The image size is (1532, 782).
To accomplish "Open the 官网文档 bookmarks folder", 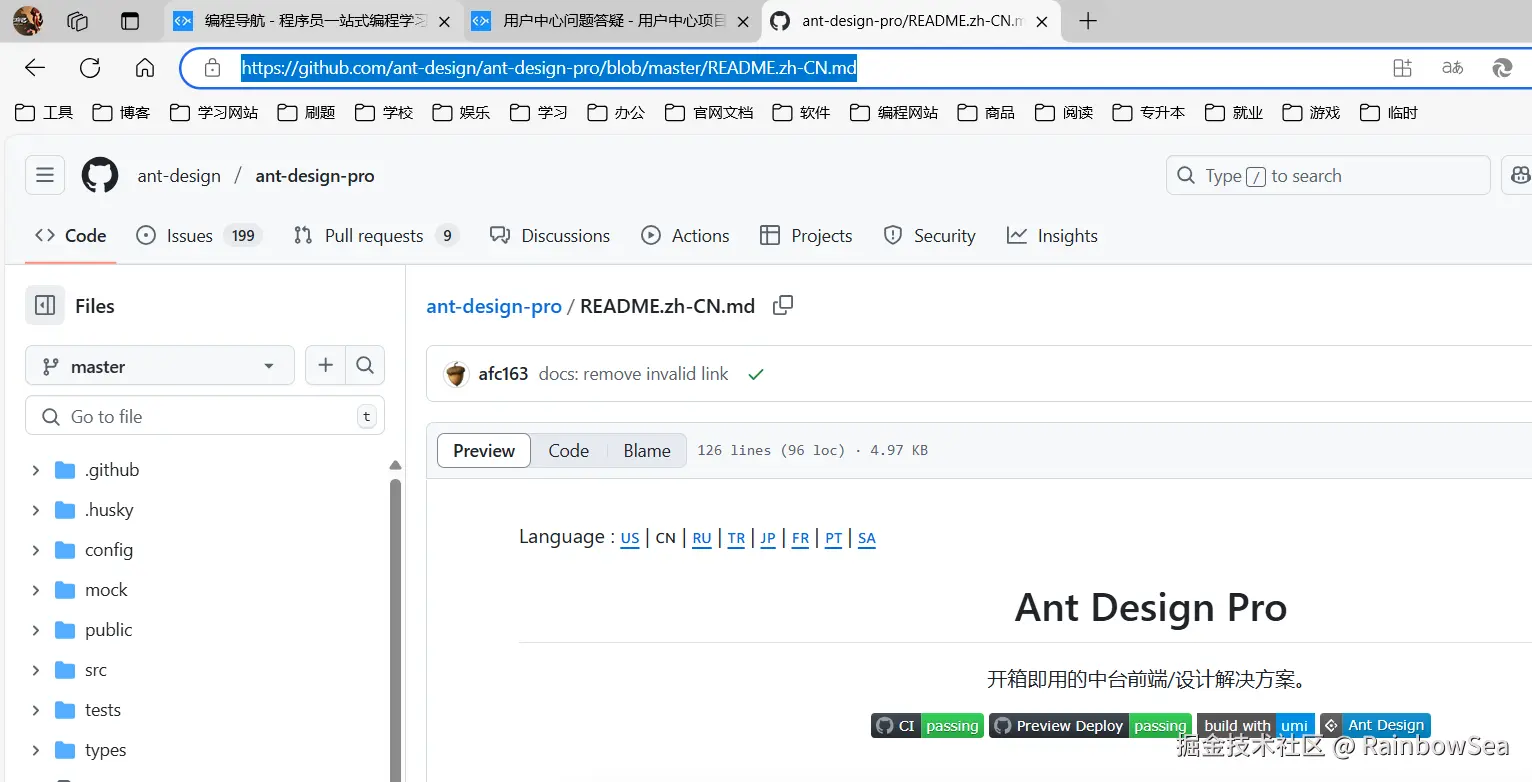I will tap(709, 113).
